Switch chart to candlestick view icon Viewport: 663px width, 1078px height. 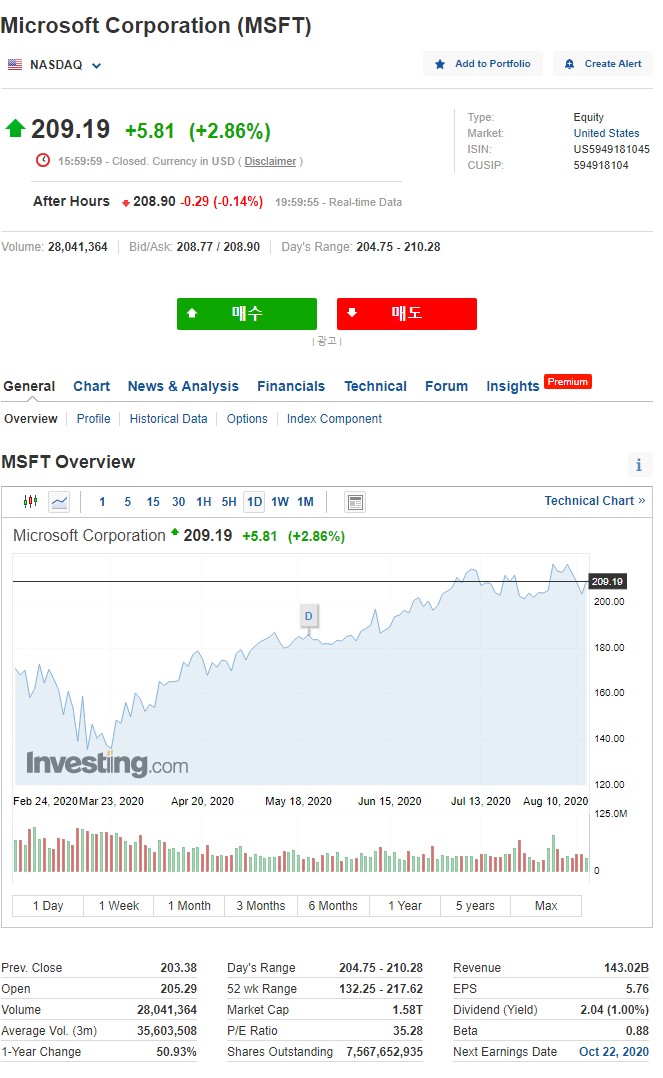(30, 502)
